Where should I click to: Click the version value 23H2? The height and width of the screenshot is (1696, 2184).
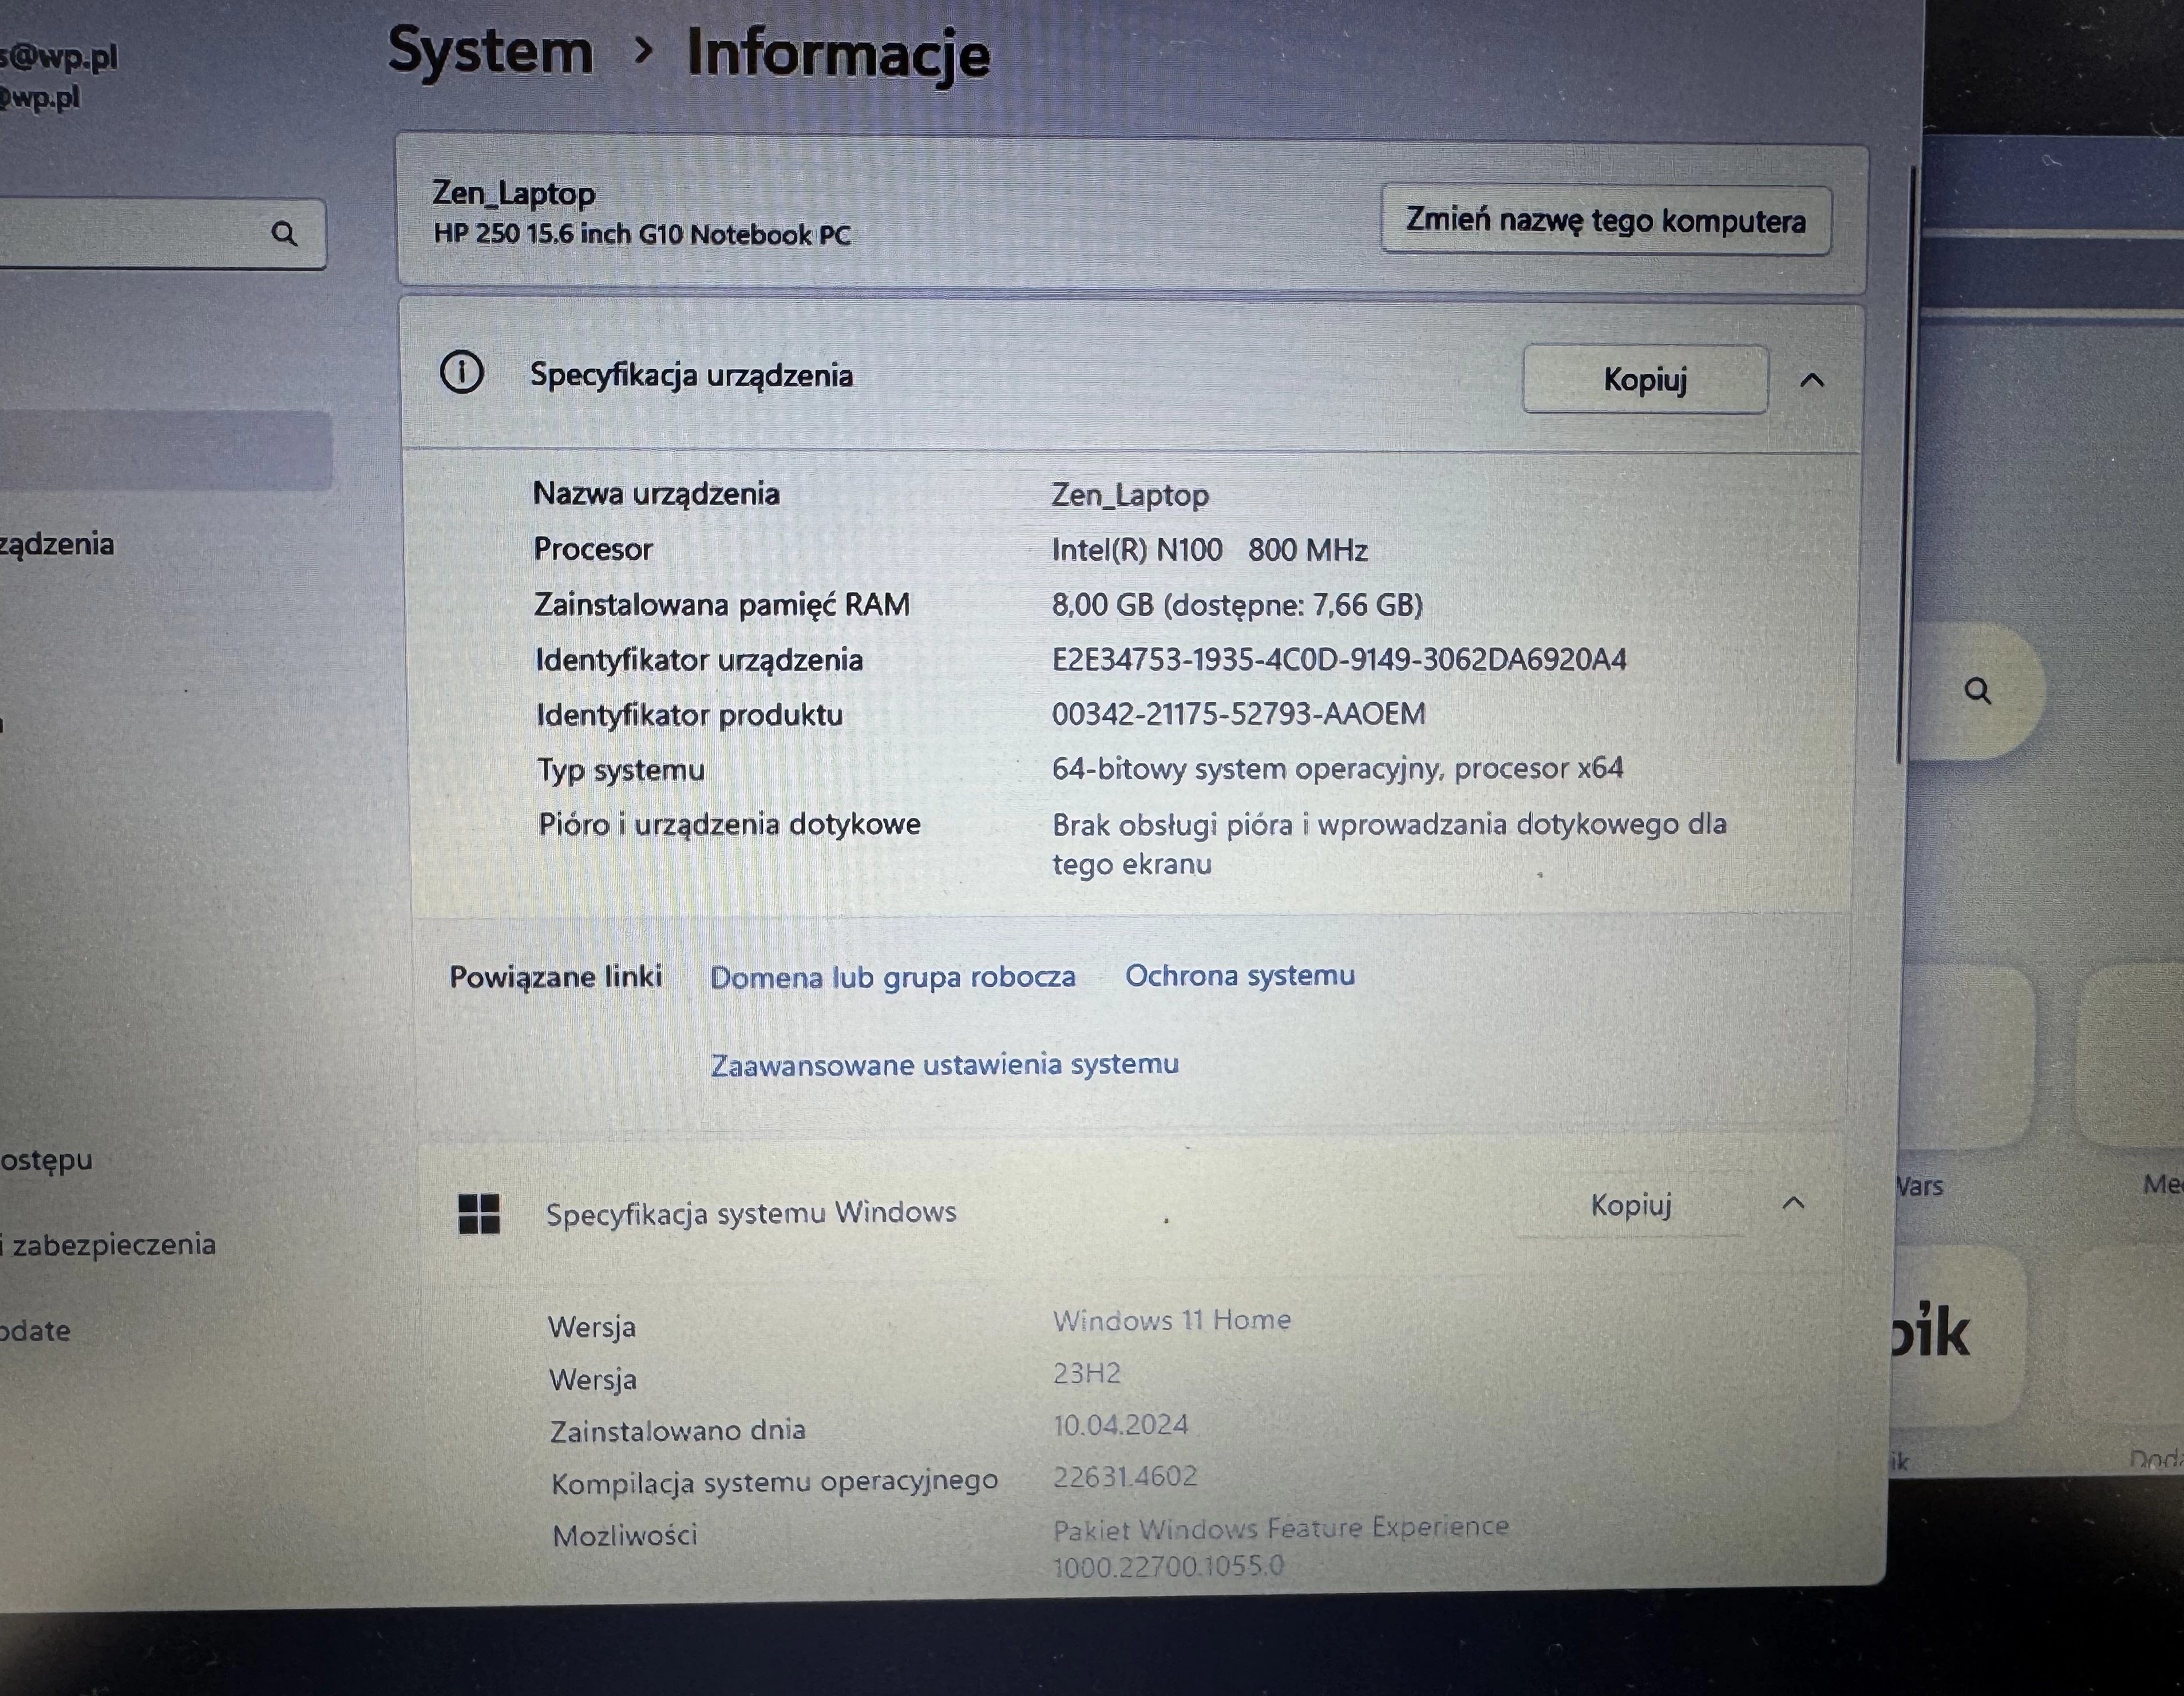pos(1086,1373)
